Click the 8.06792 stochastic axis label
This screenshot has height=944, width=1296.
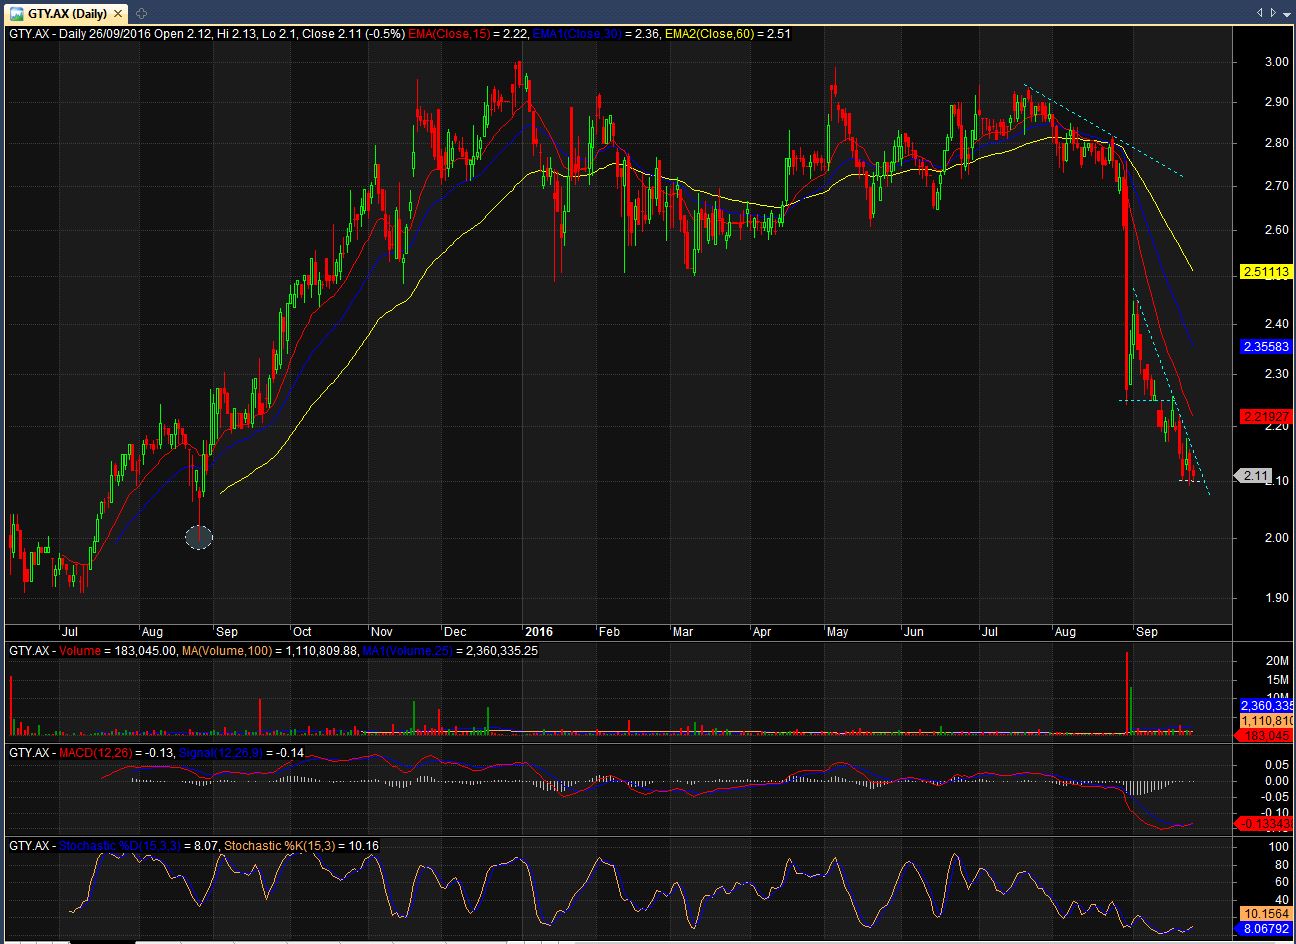(x=1266, y=929)
